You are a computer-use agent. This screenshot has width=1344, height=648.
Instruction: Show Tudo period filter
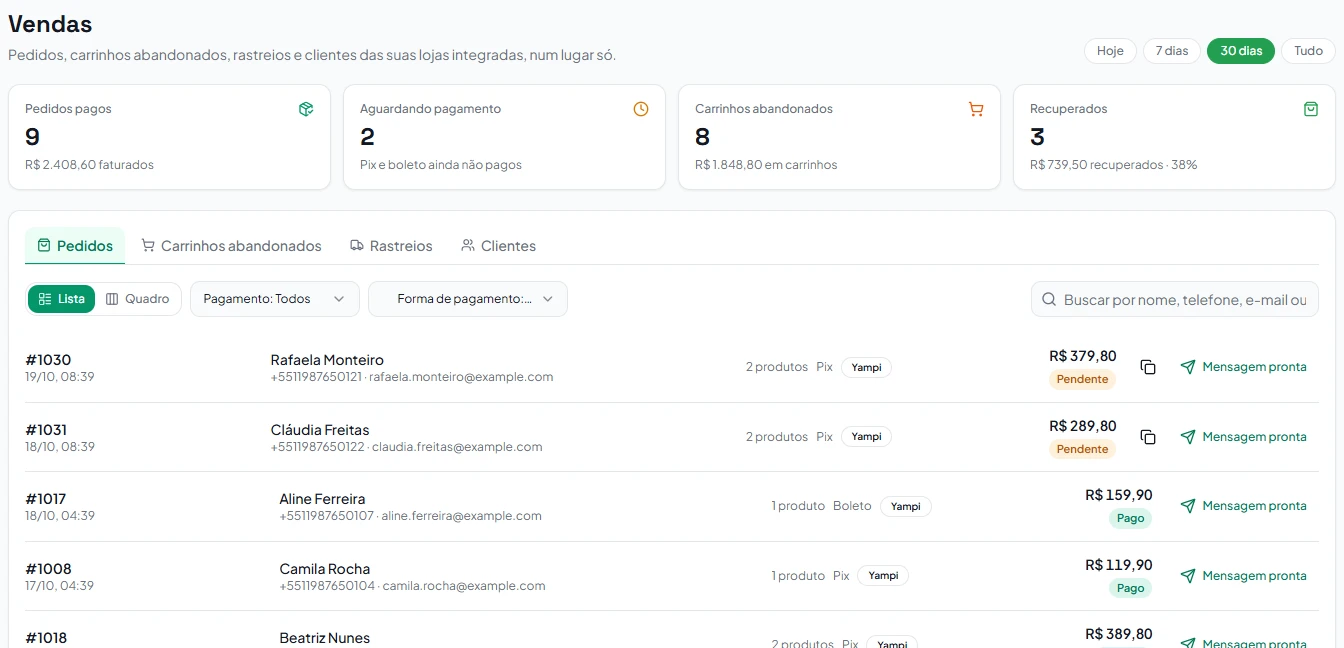[x=1308, y=51]
